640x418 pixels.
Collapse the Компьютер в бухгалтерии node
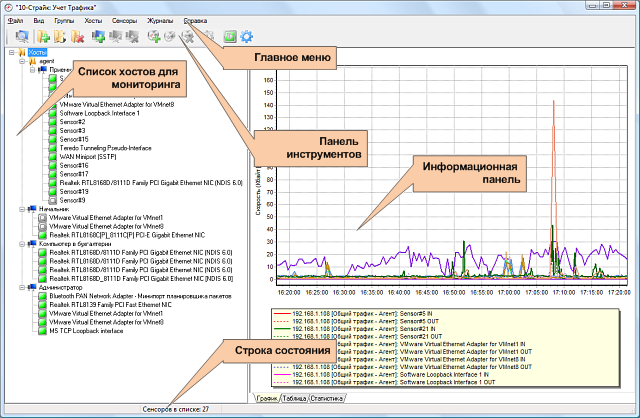tap(21, 243)
